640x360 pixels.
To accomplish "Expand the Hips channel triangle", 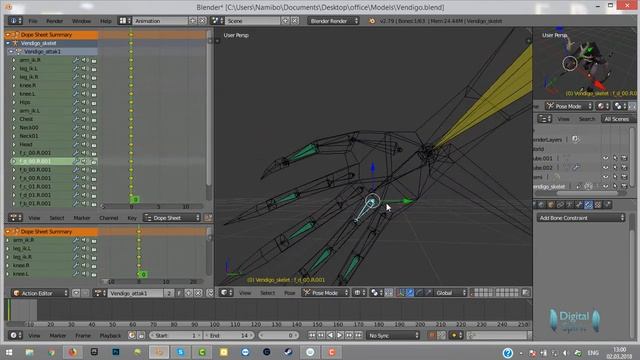I will tap(14, 102).
